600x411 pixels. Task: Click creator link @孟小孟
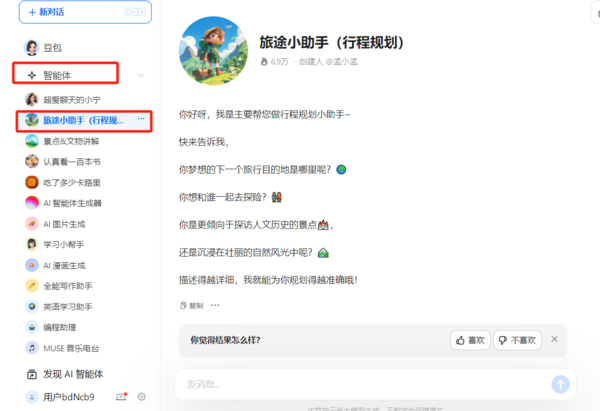click(x=340, y=62)
